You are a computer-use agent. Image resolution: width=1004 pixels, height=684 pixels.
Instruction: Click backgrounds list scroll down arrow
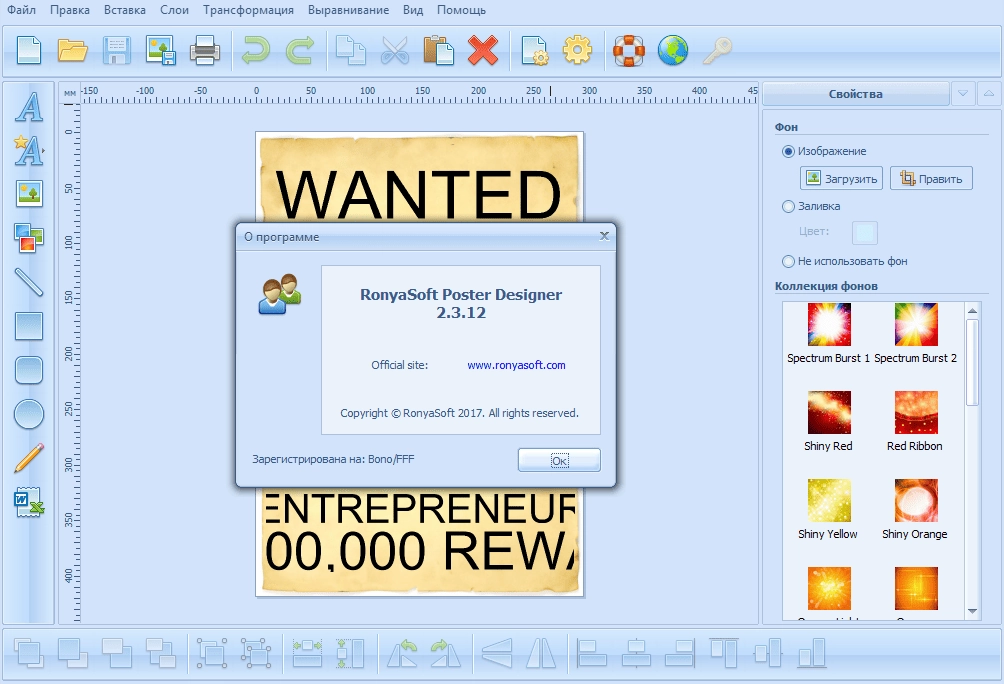[x=972, y=611]
